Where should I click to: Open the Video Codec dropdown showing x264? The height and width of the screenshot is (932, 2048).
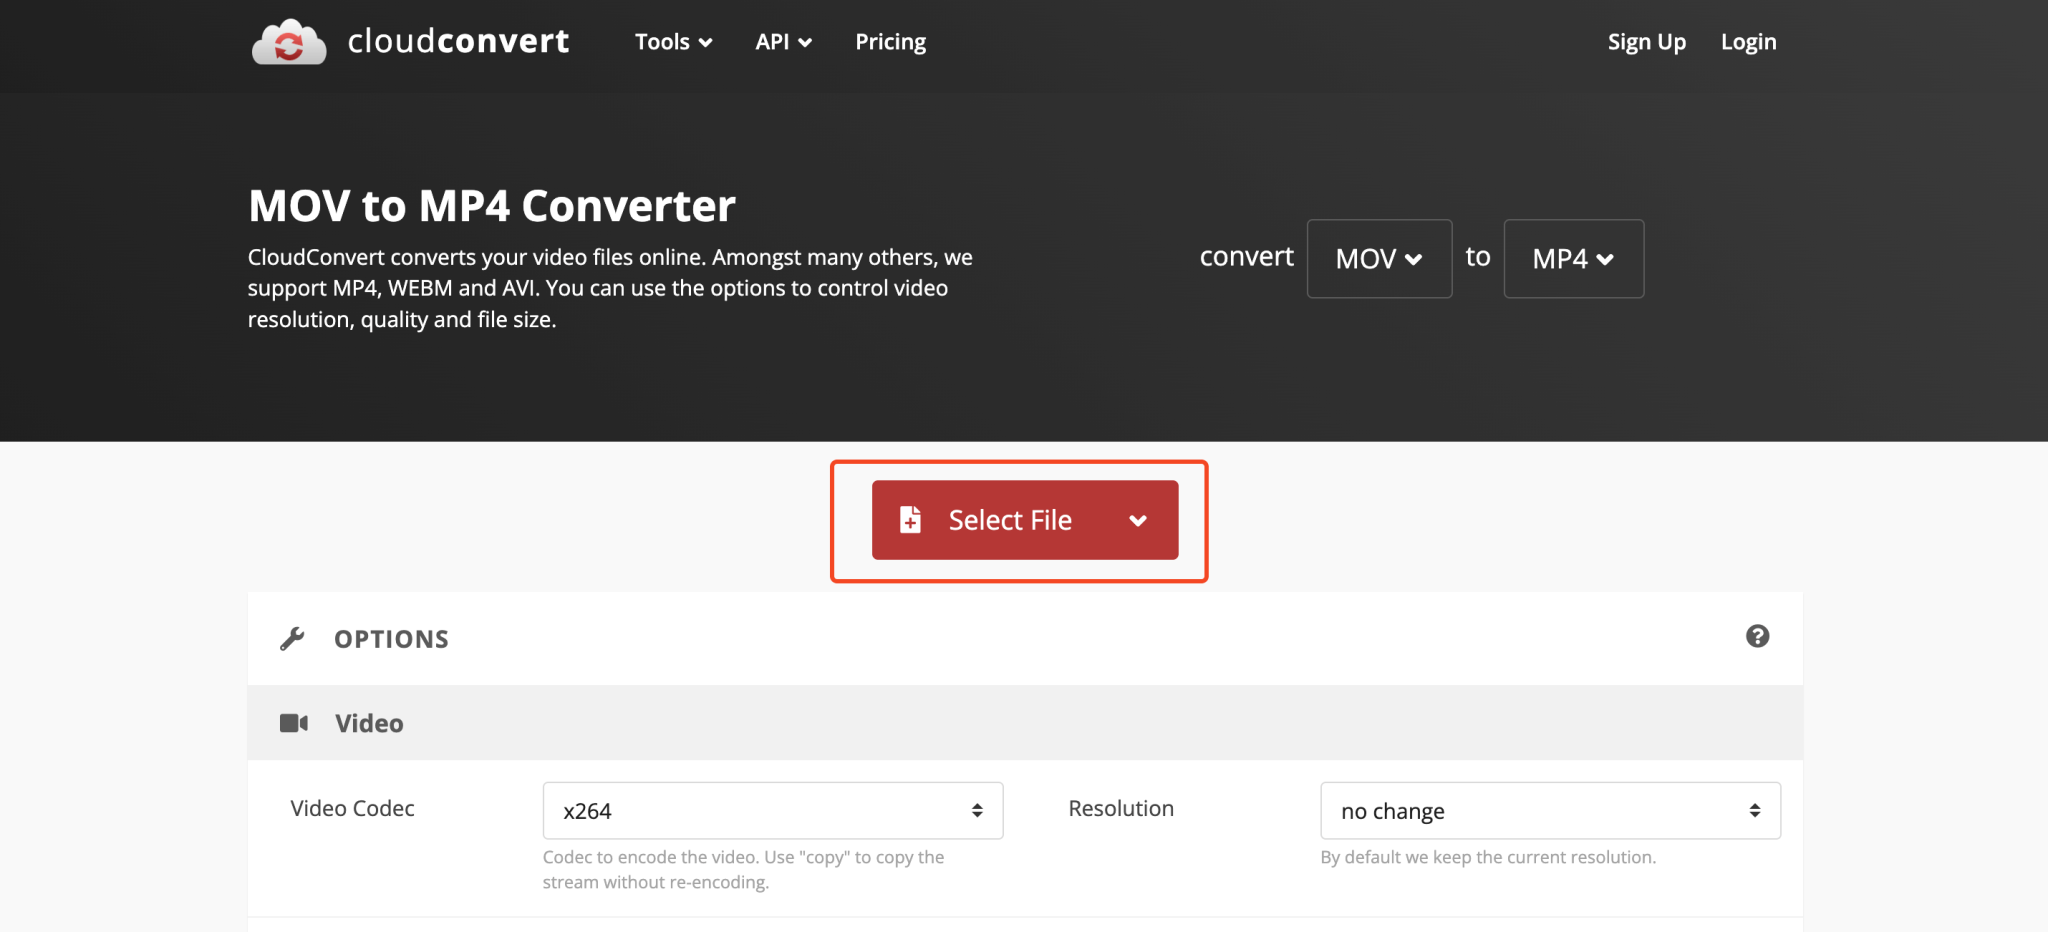pos(771,810)
